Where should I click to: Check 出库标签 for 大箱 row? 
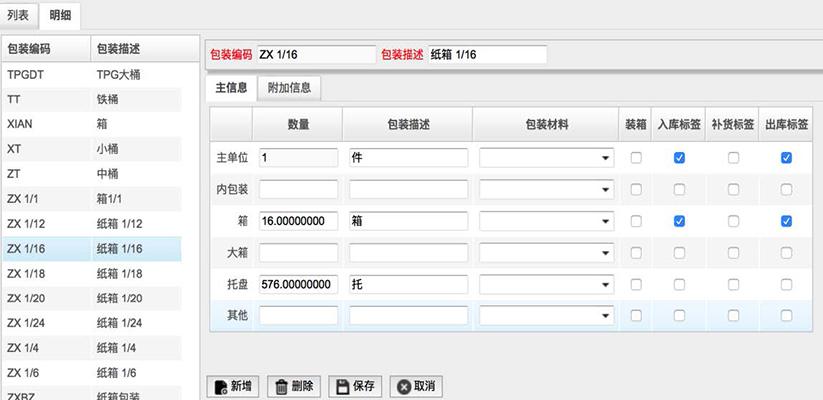click(x=786, y=253)
